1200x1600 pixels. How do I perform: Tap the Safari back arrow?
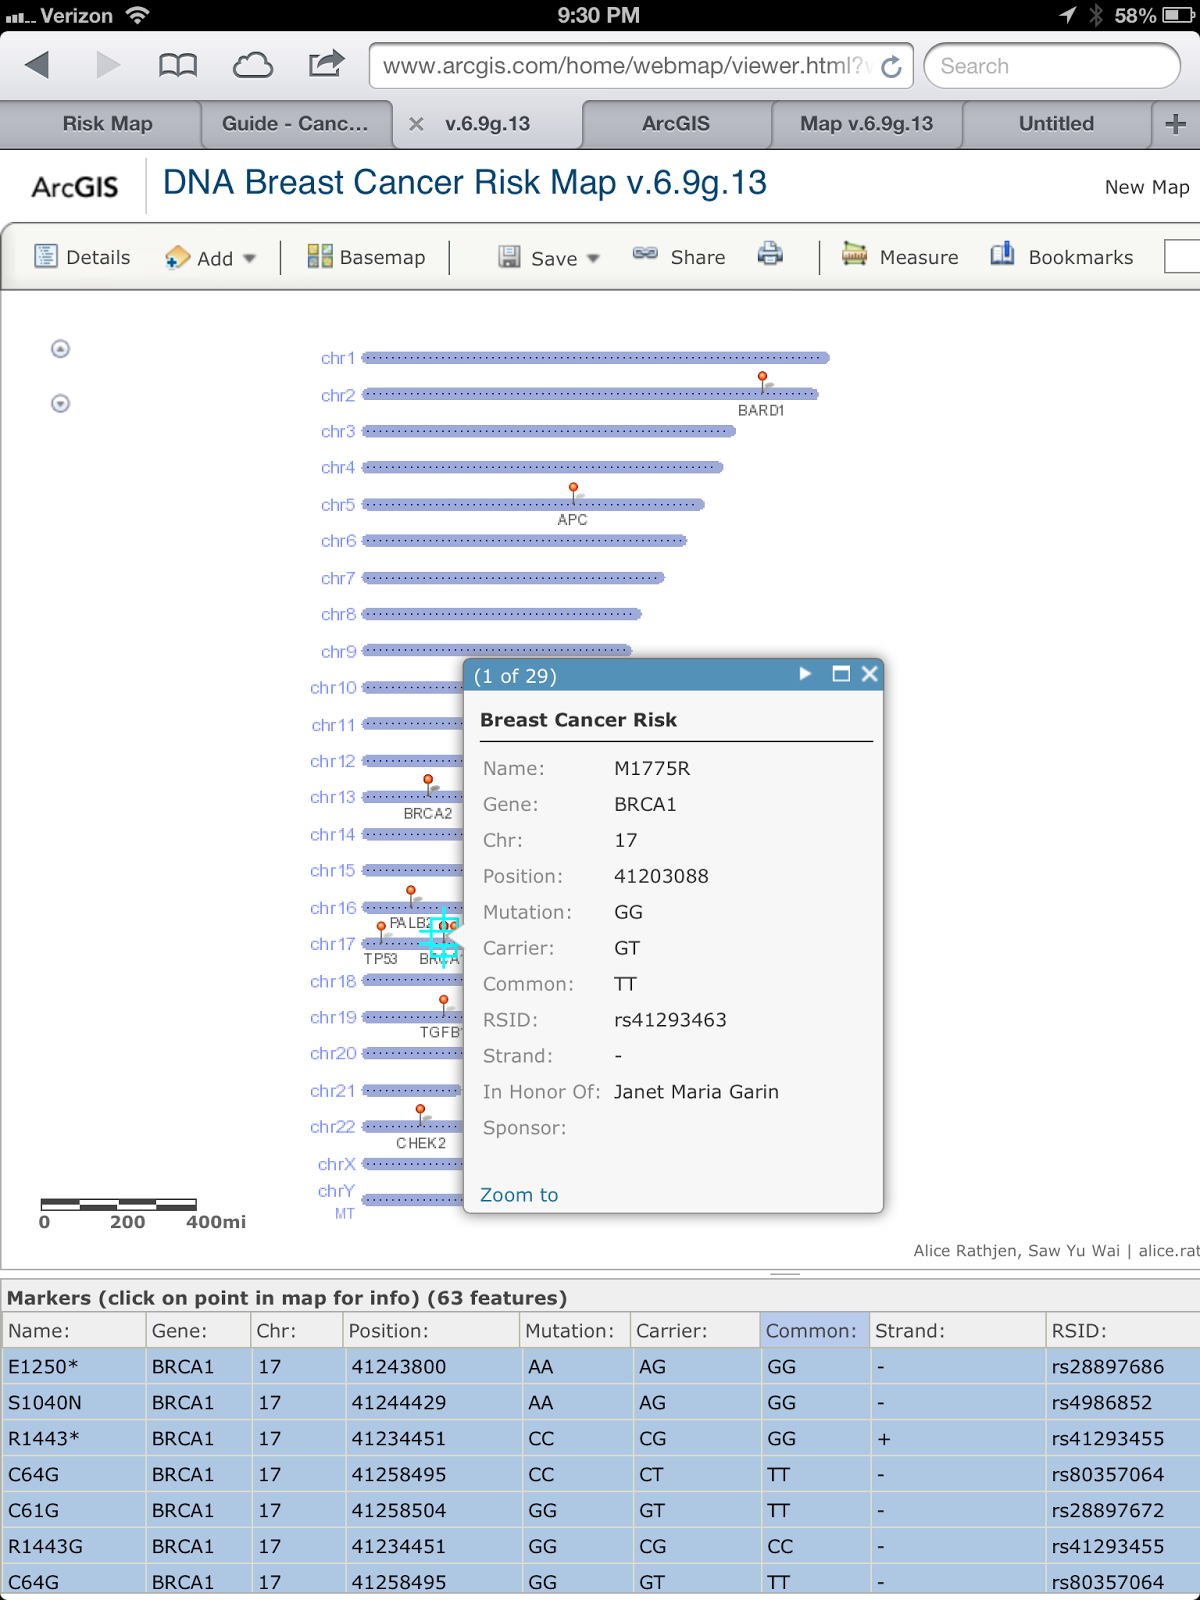coord(37,66)
